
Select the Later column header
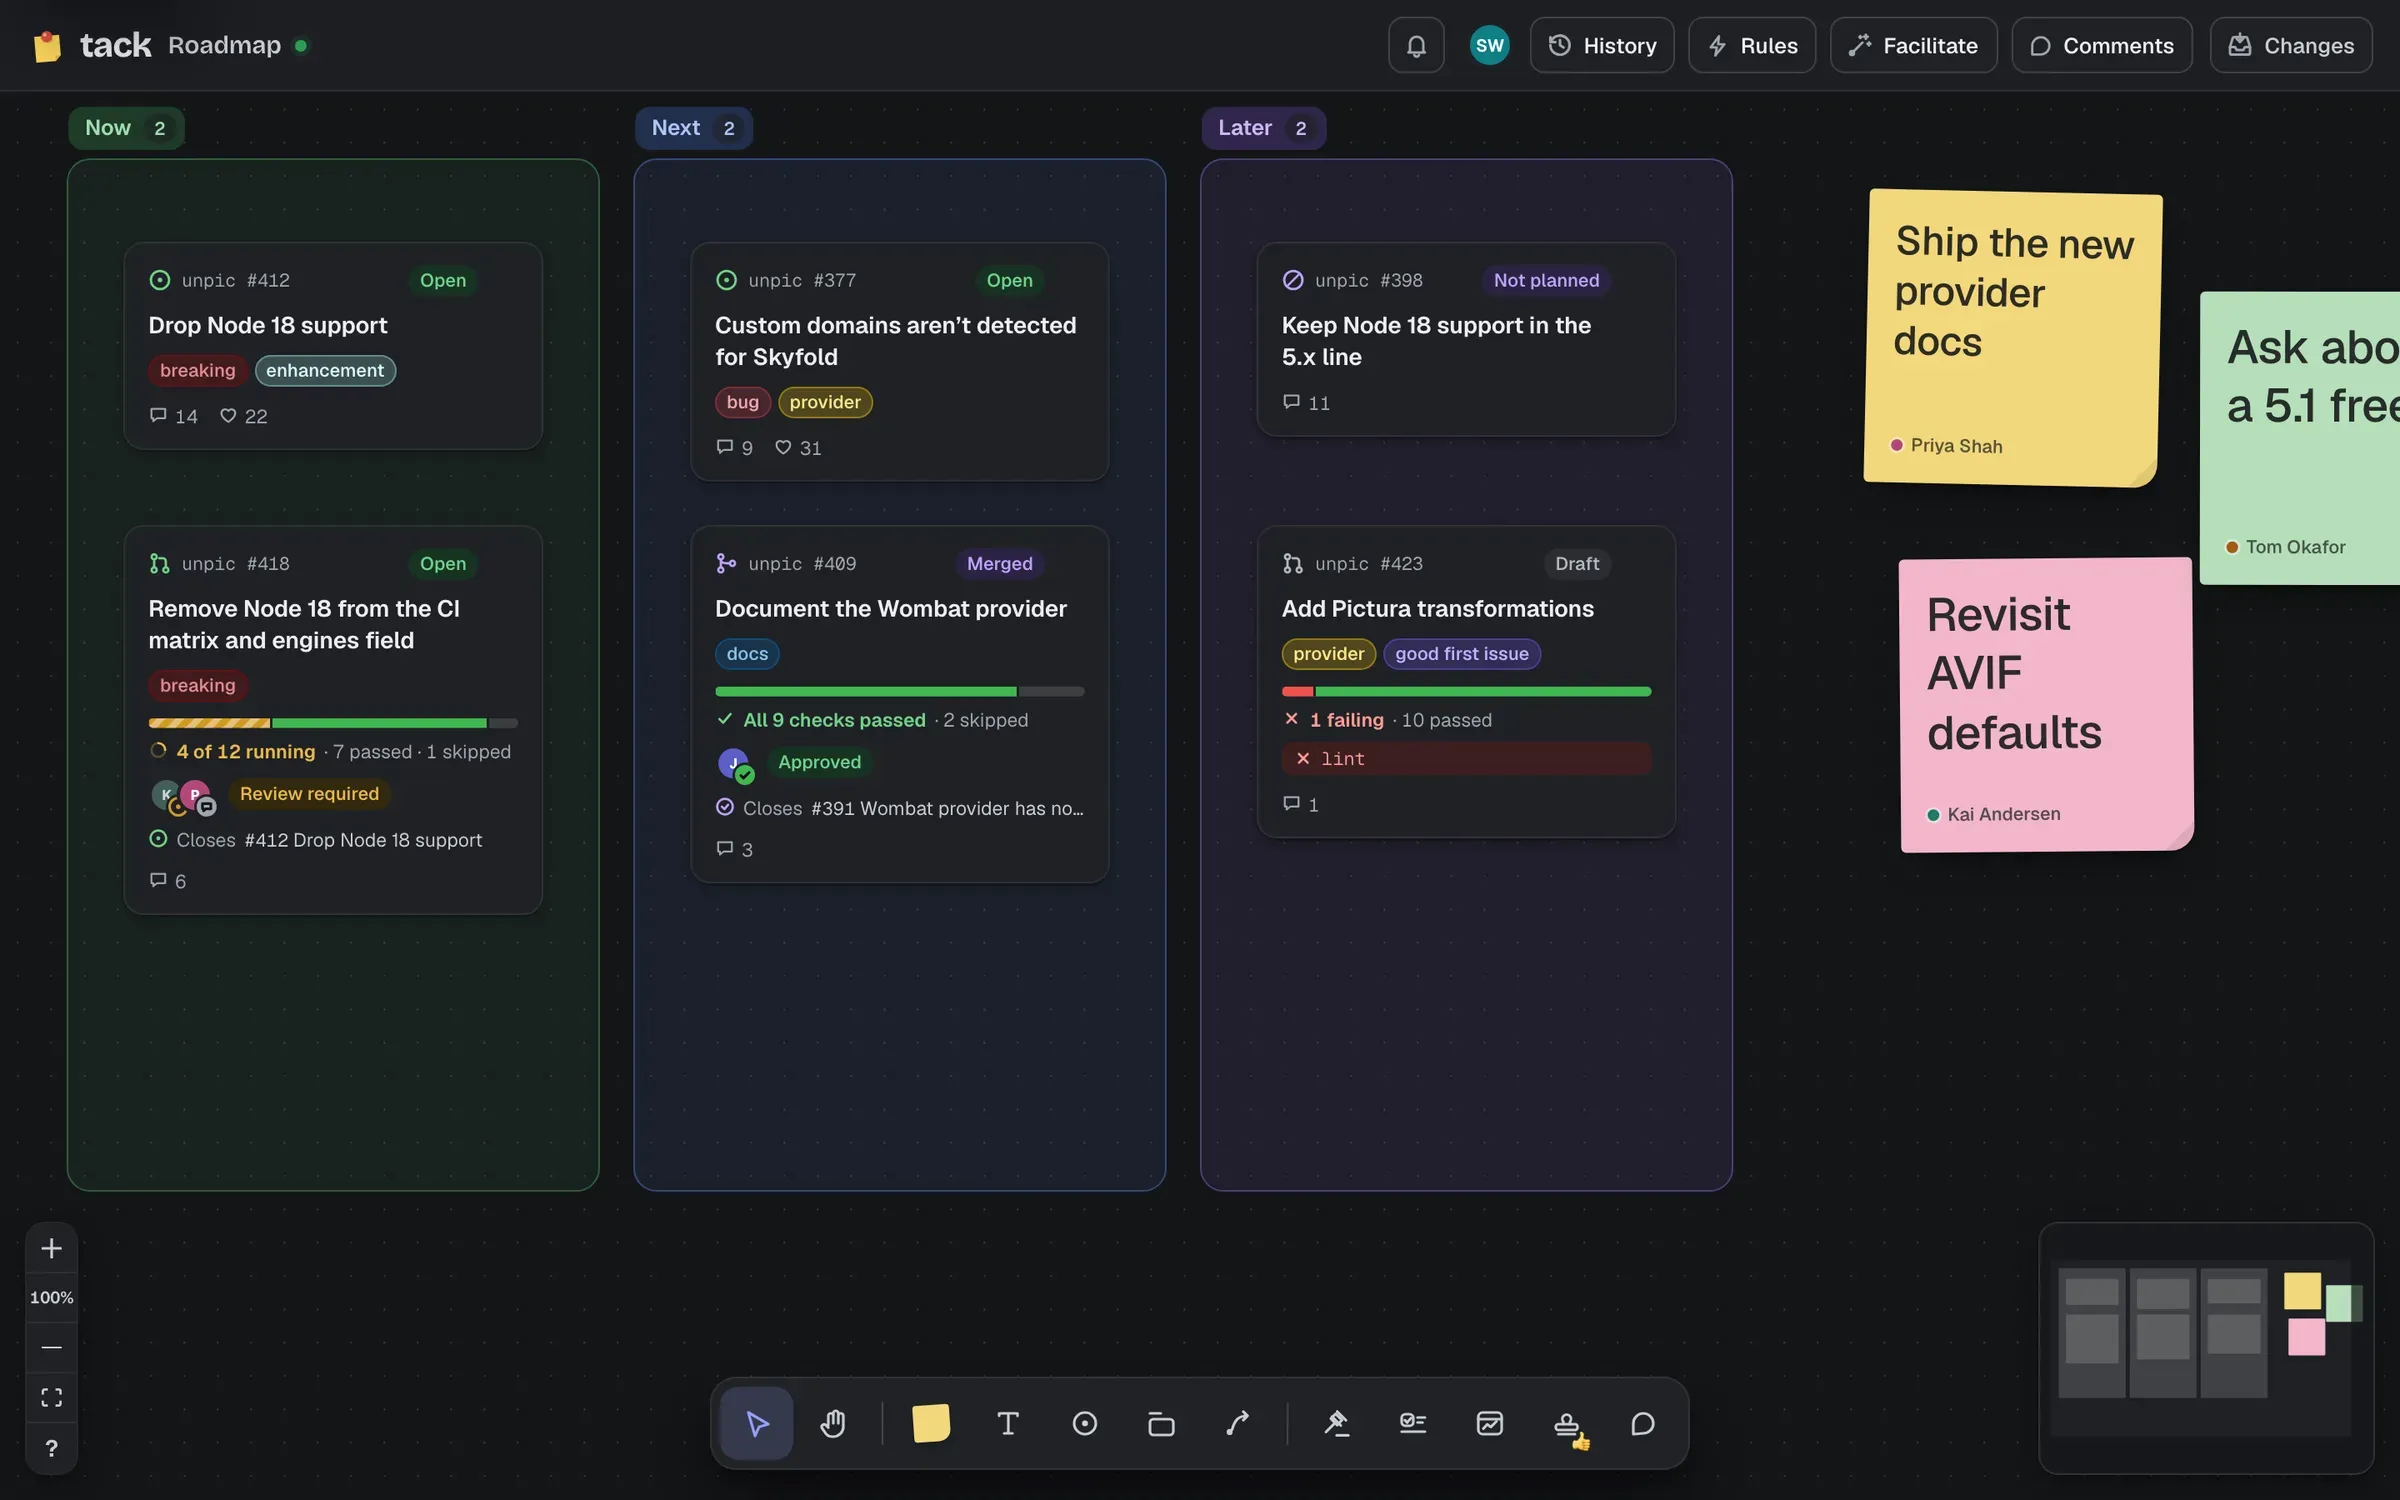pos(1263,128)
